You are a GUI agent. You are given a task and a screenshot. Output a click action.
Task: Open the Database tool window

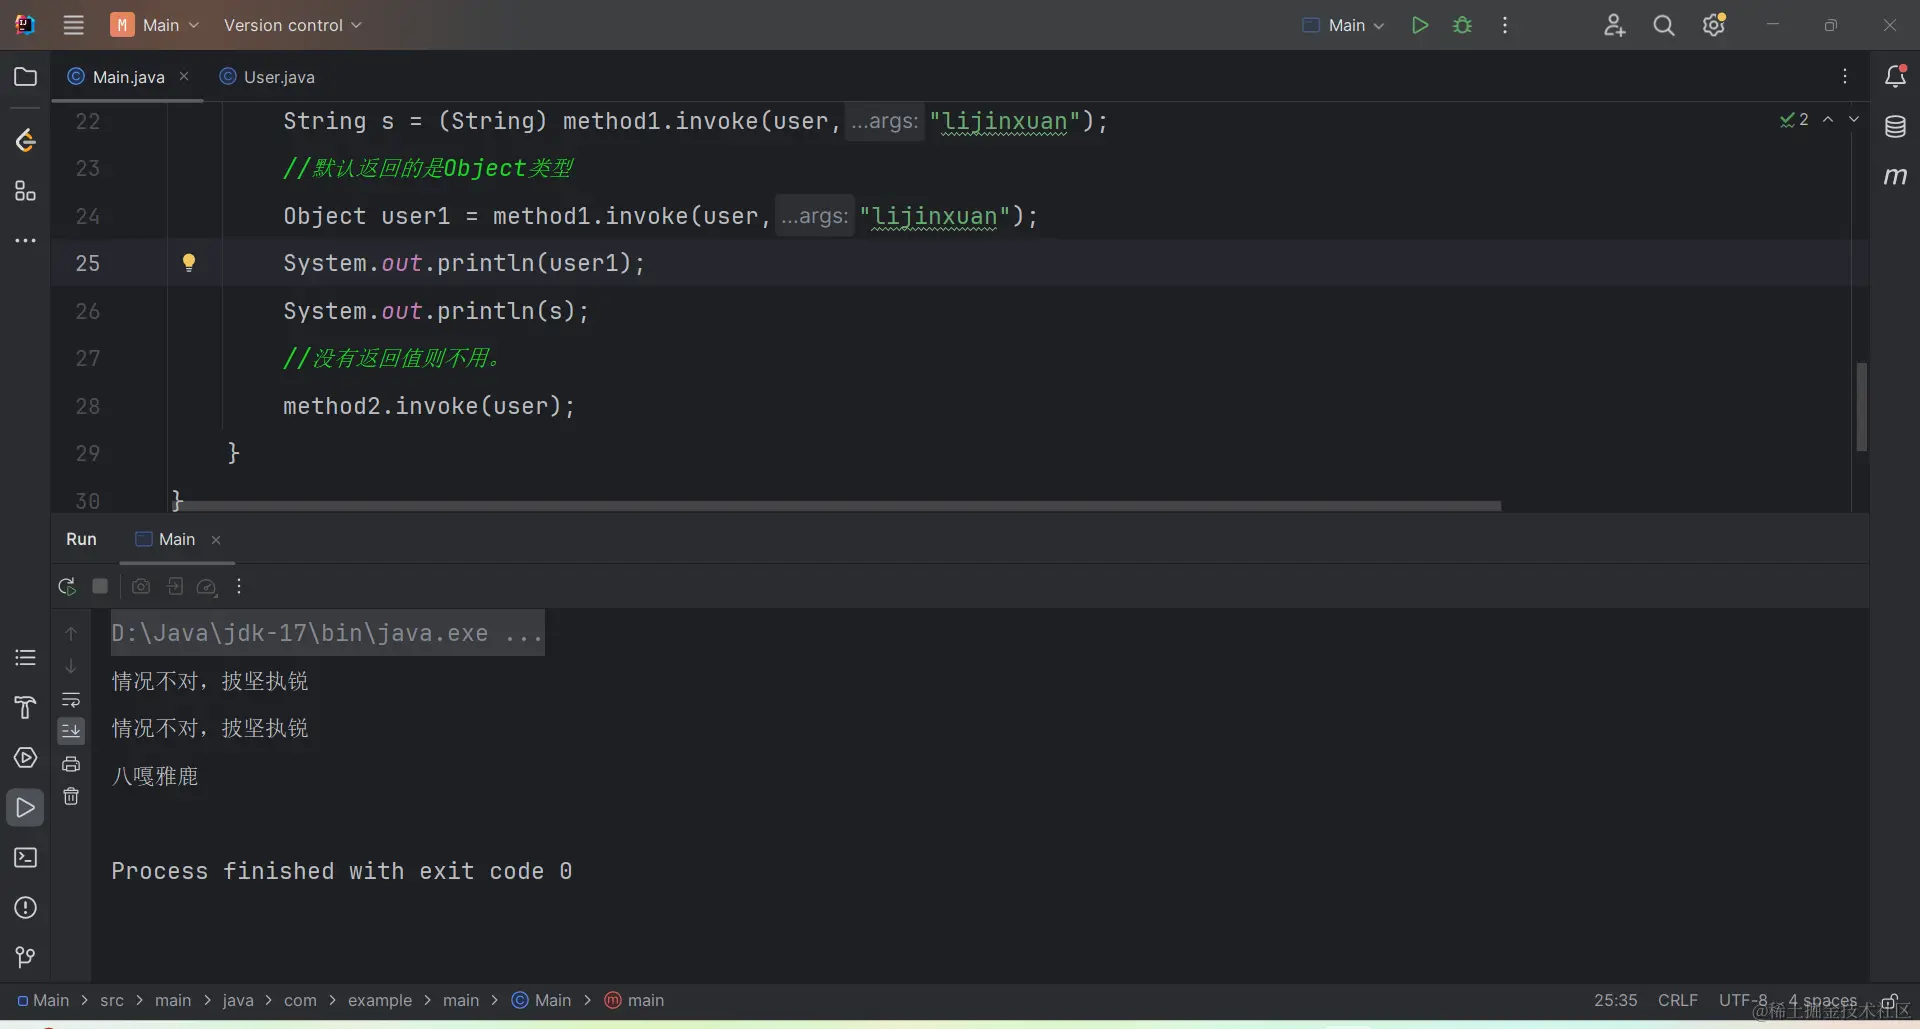[1895, 127]
